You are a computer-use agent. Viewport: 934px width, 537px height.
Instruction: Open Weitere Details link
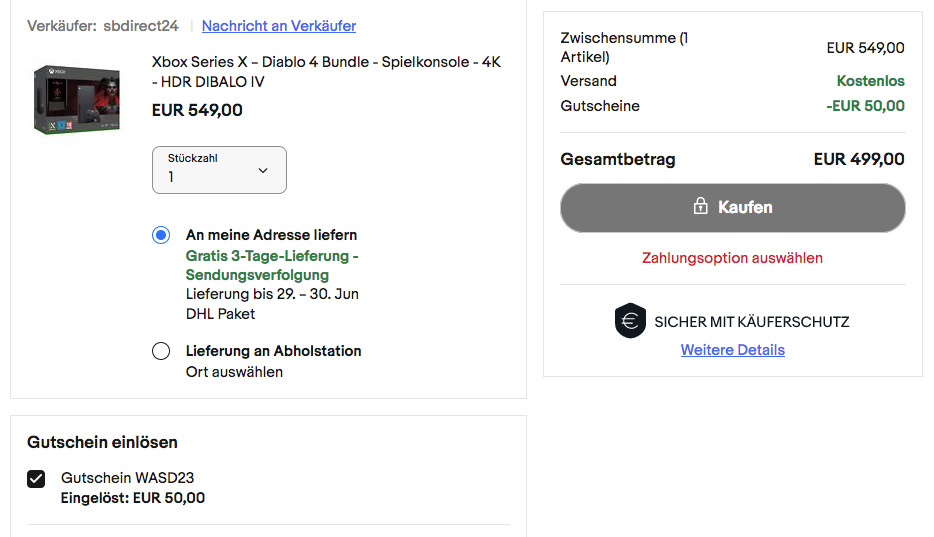(733, 350)
